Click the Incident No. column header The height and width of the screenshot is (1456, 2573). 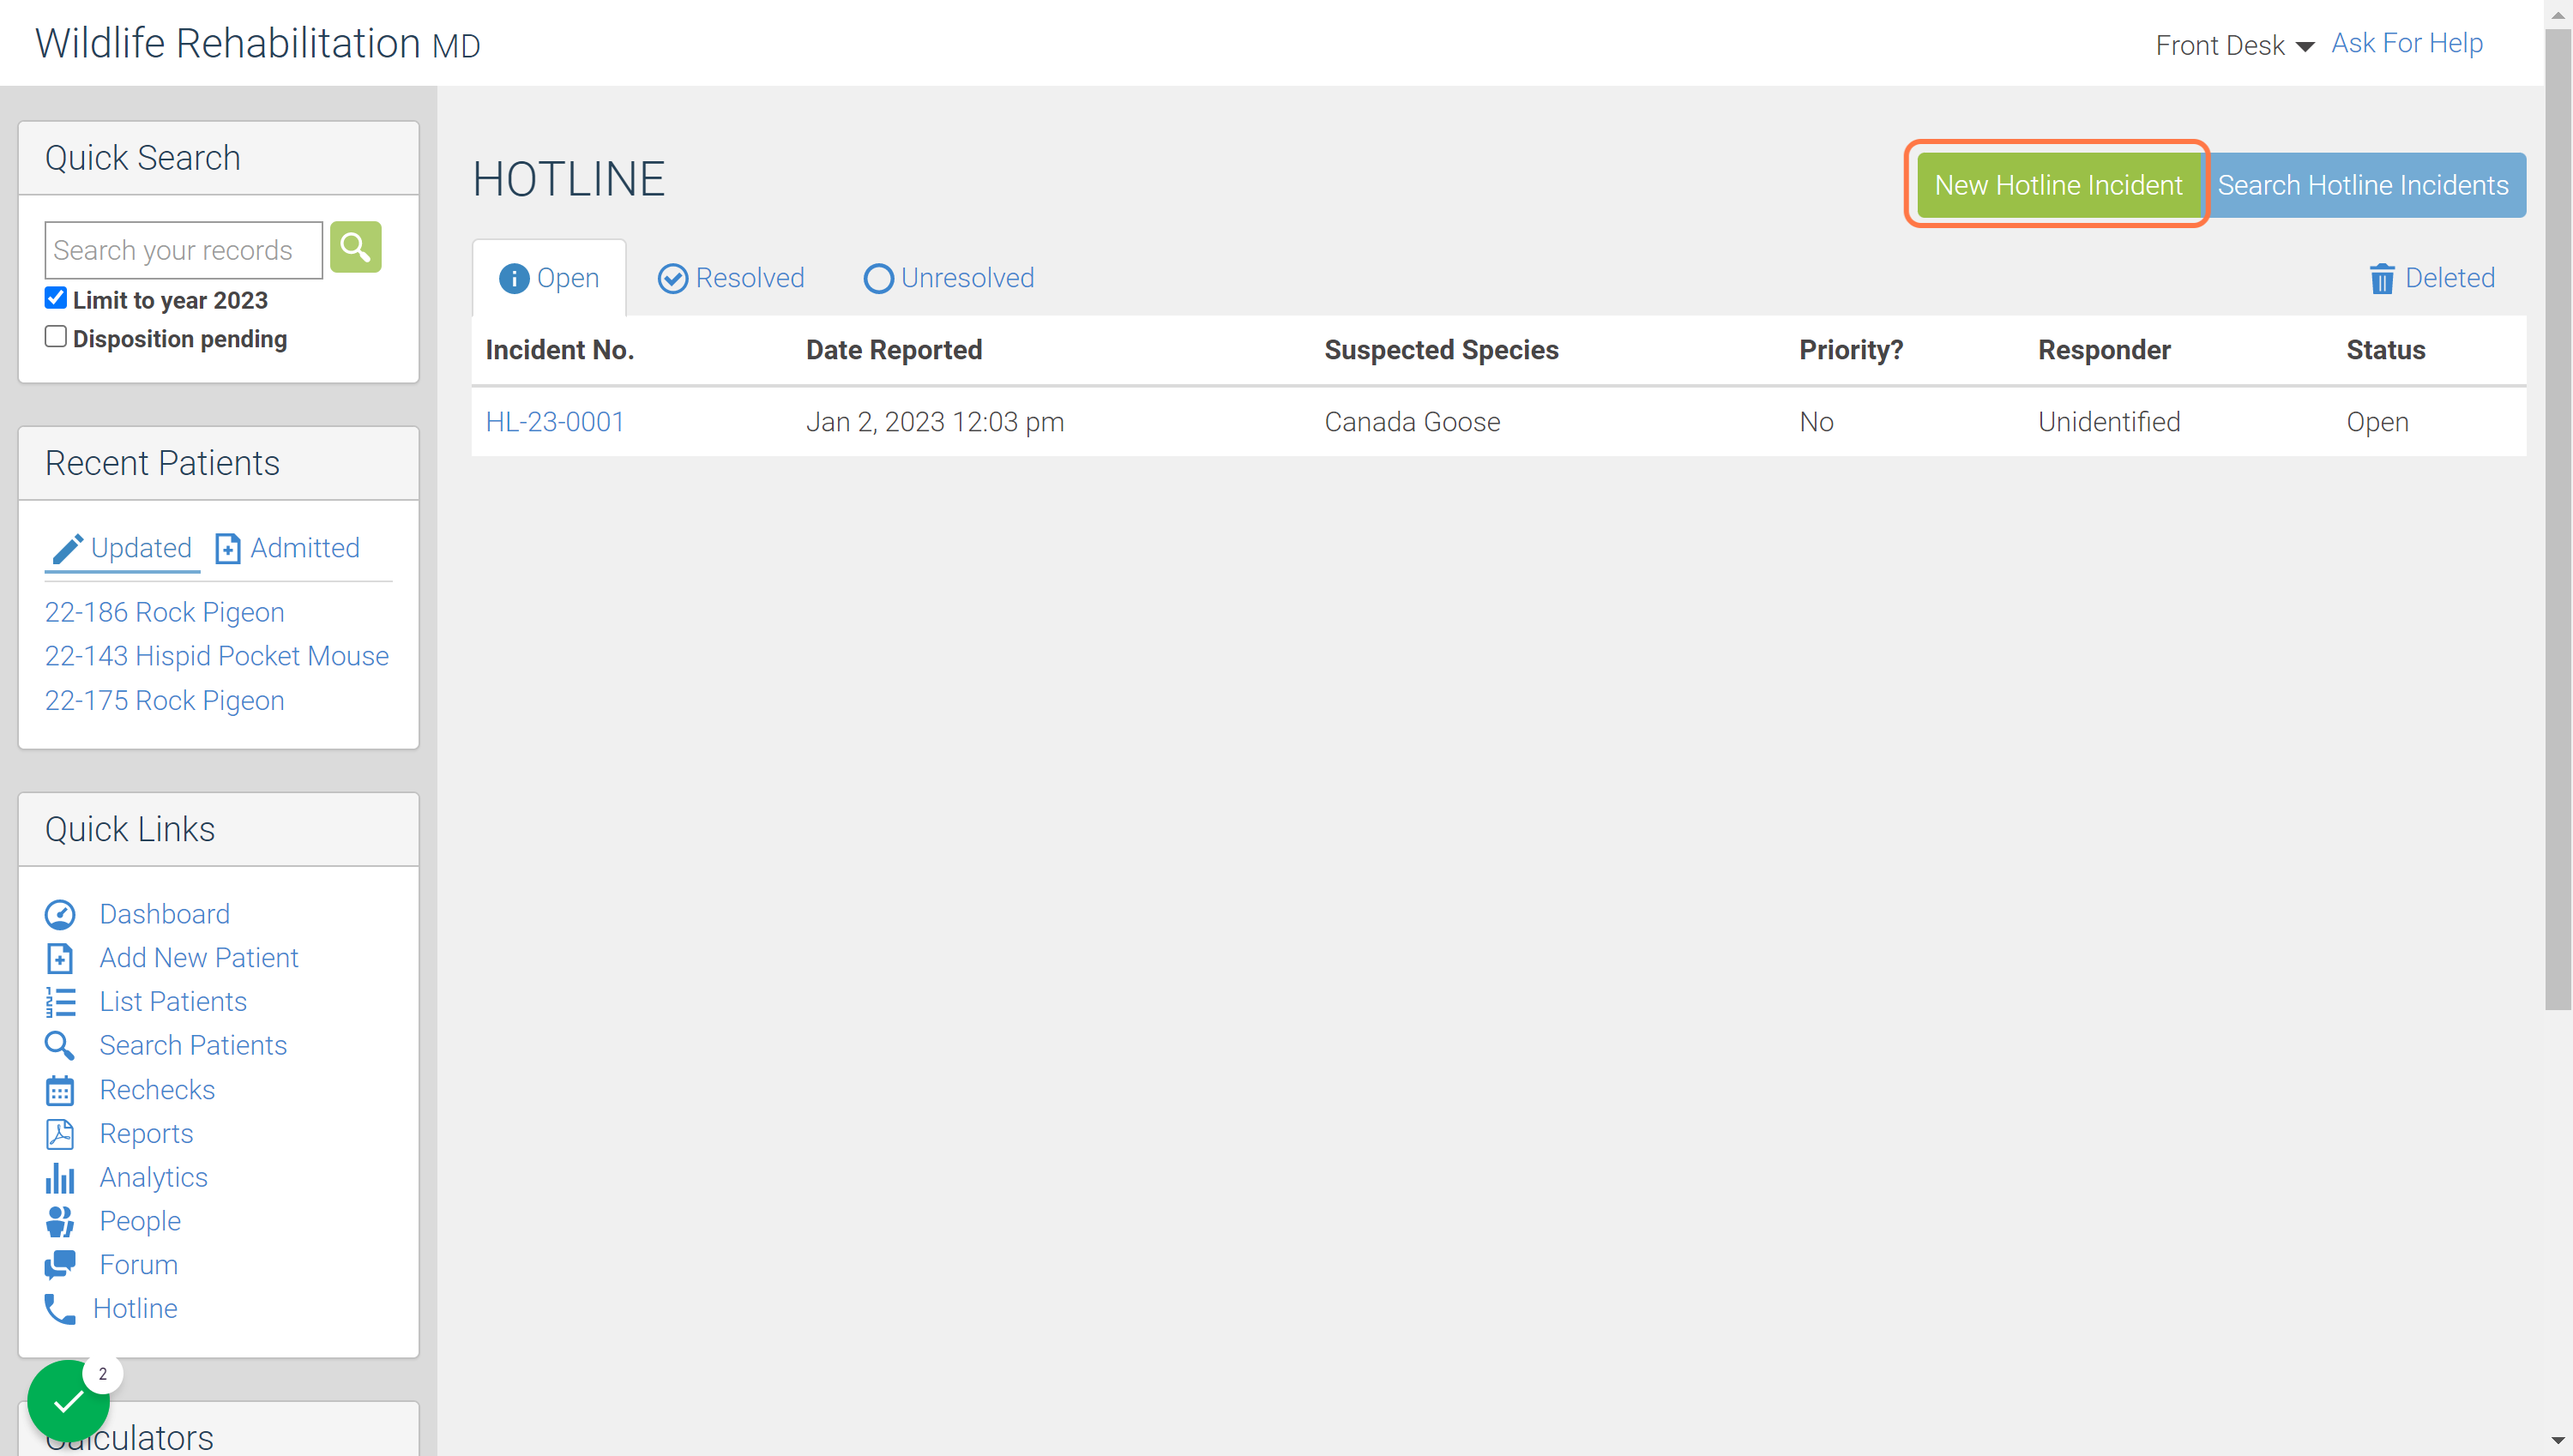point(559,350)
